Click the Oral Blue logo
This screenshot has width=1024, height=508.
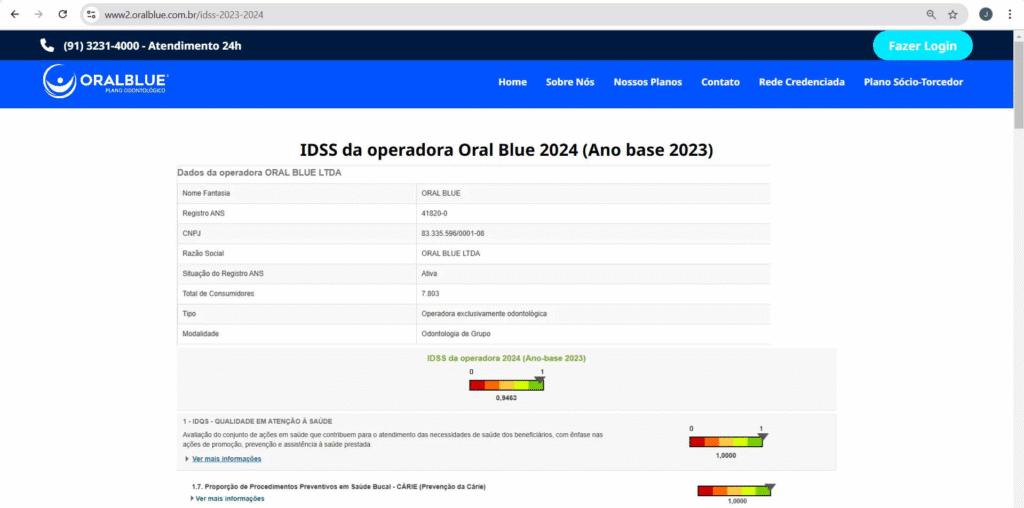click(x=106, y=82)
